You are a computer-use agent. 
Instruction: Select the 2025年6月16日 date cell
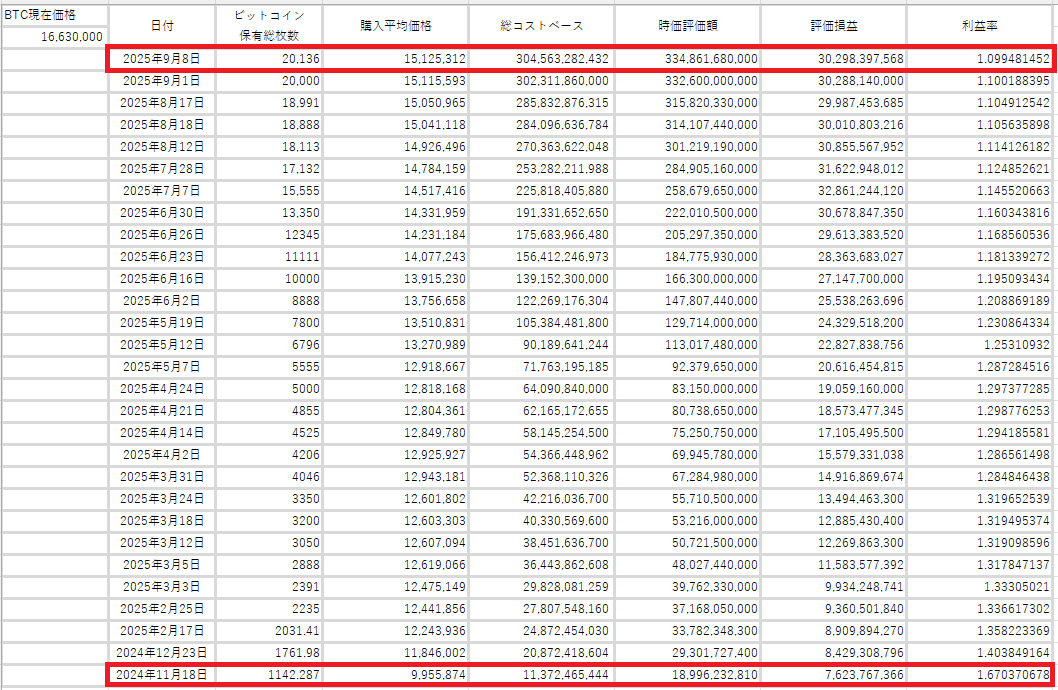tap(161, 278)
